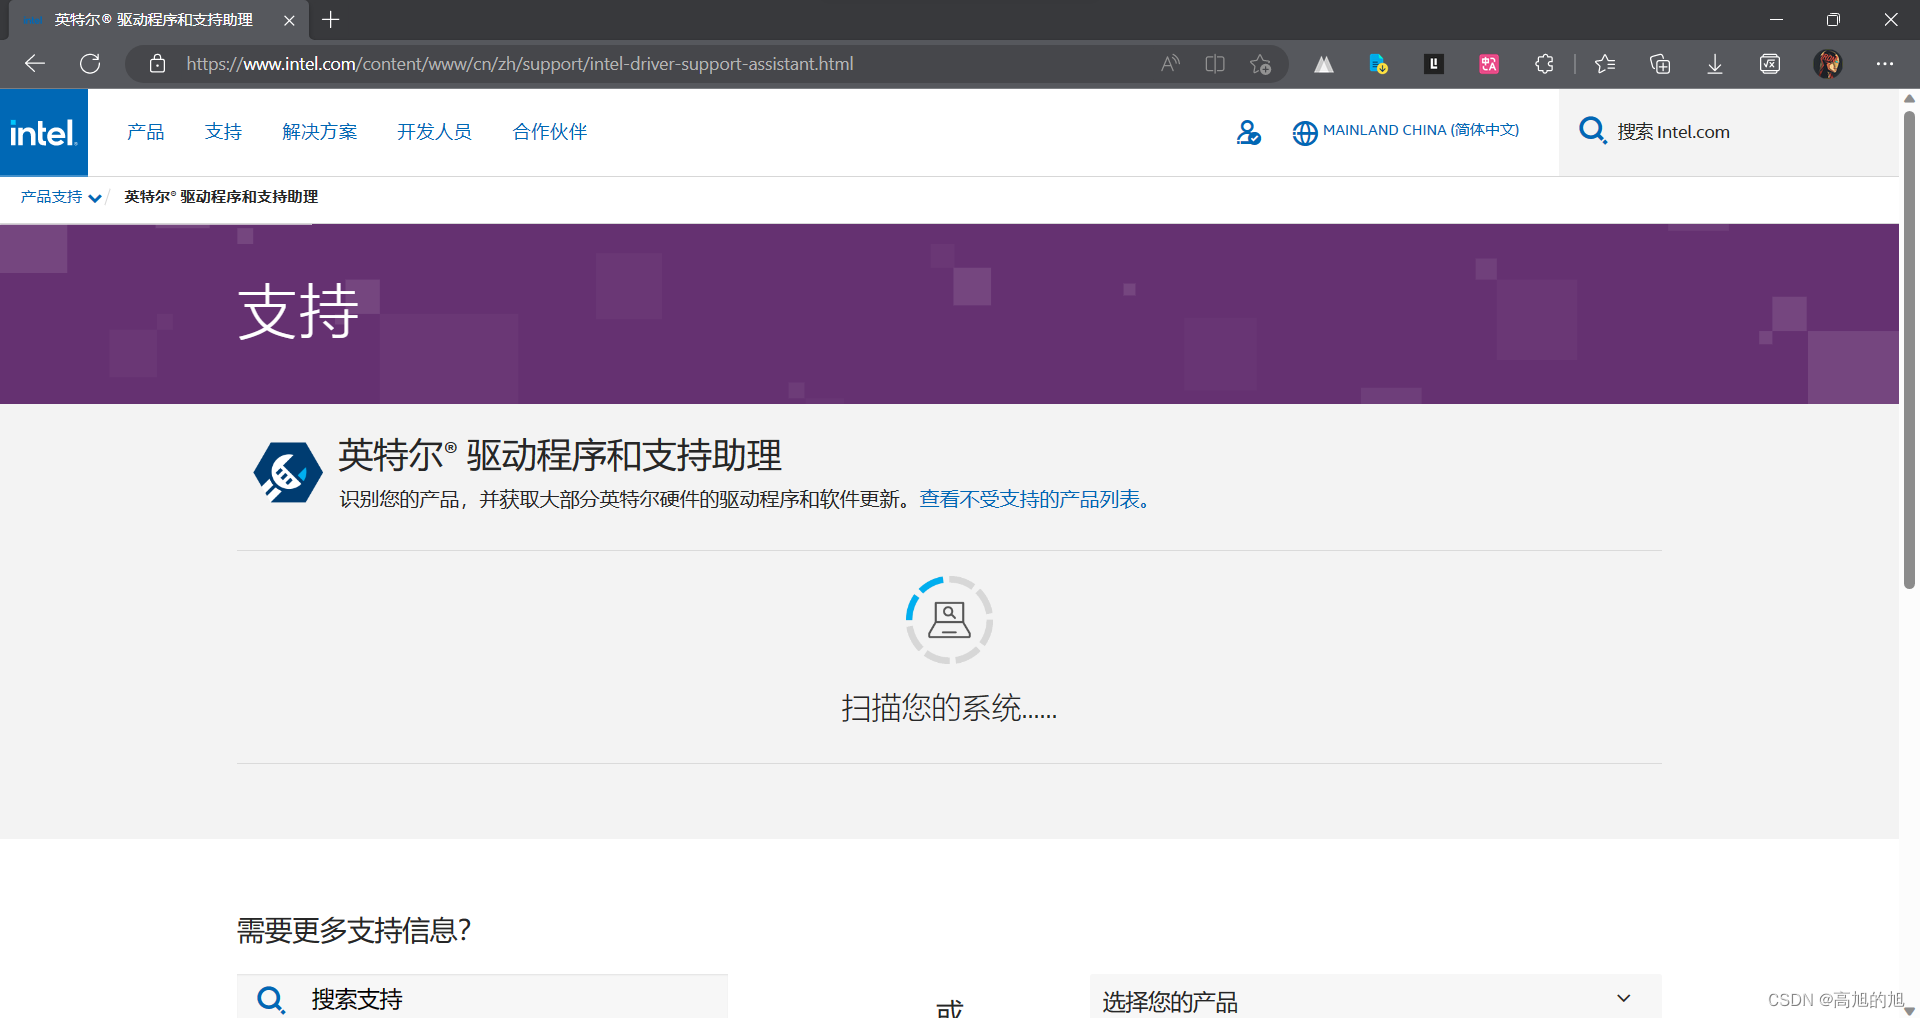Image resolution: width=1920 pixels, height=1018 pixels.
Task: Open browser Settings and more menu
Action: pyautogui.click(x=1885, y=64)
